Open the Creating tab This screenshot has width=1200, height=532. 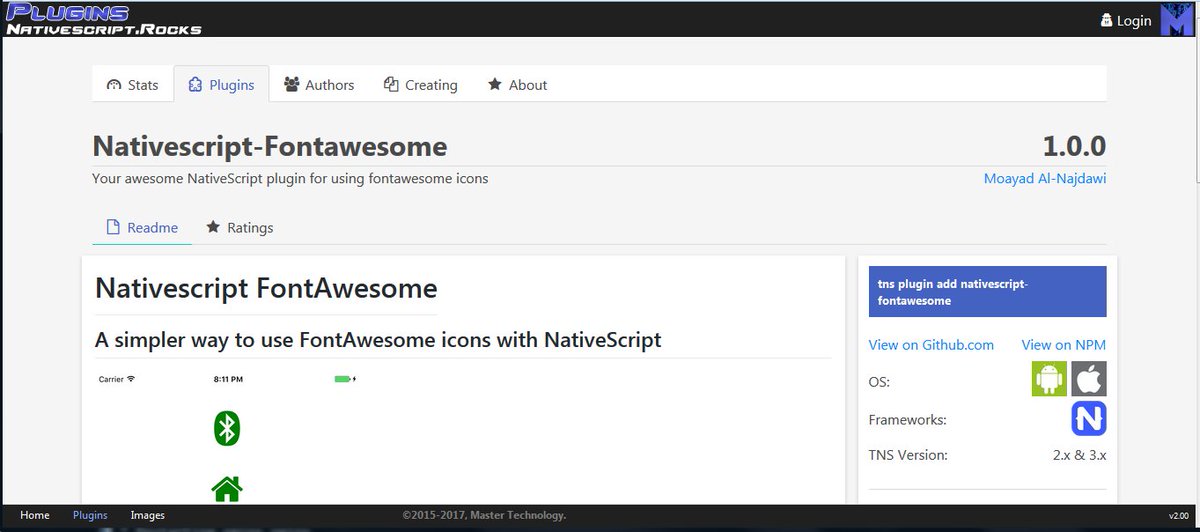[x=420, y=85]
